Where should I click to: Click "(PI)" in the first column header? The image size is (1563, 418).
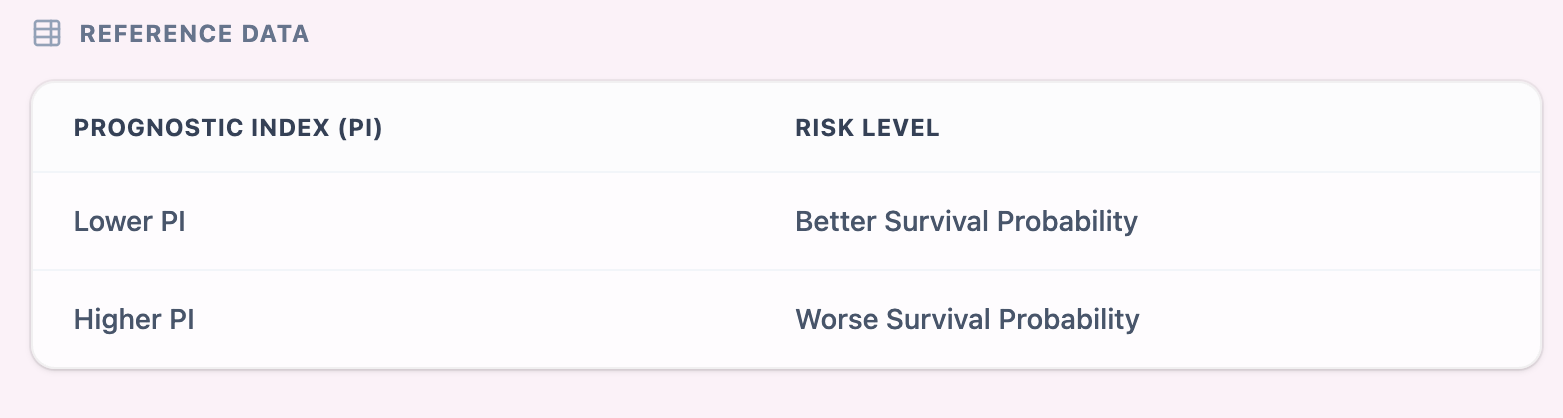[x=360, y=129]
